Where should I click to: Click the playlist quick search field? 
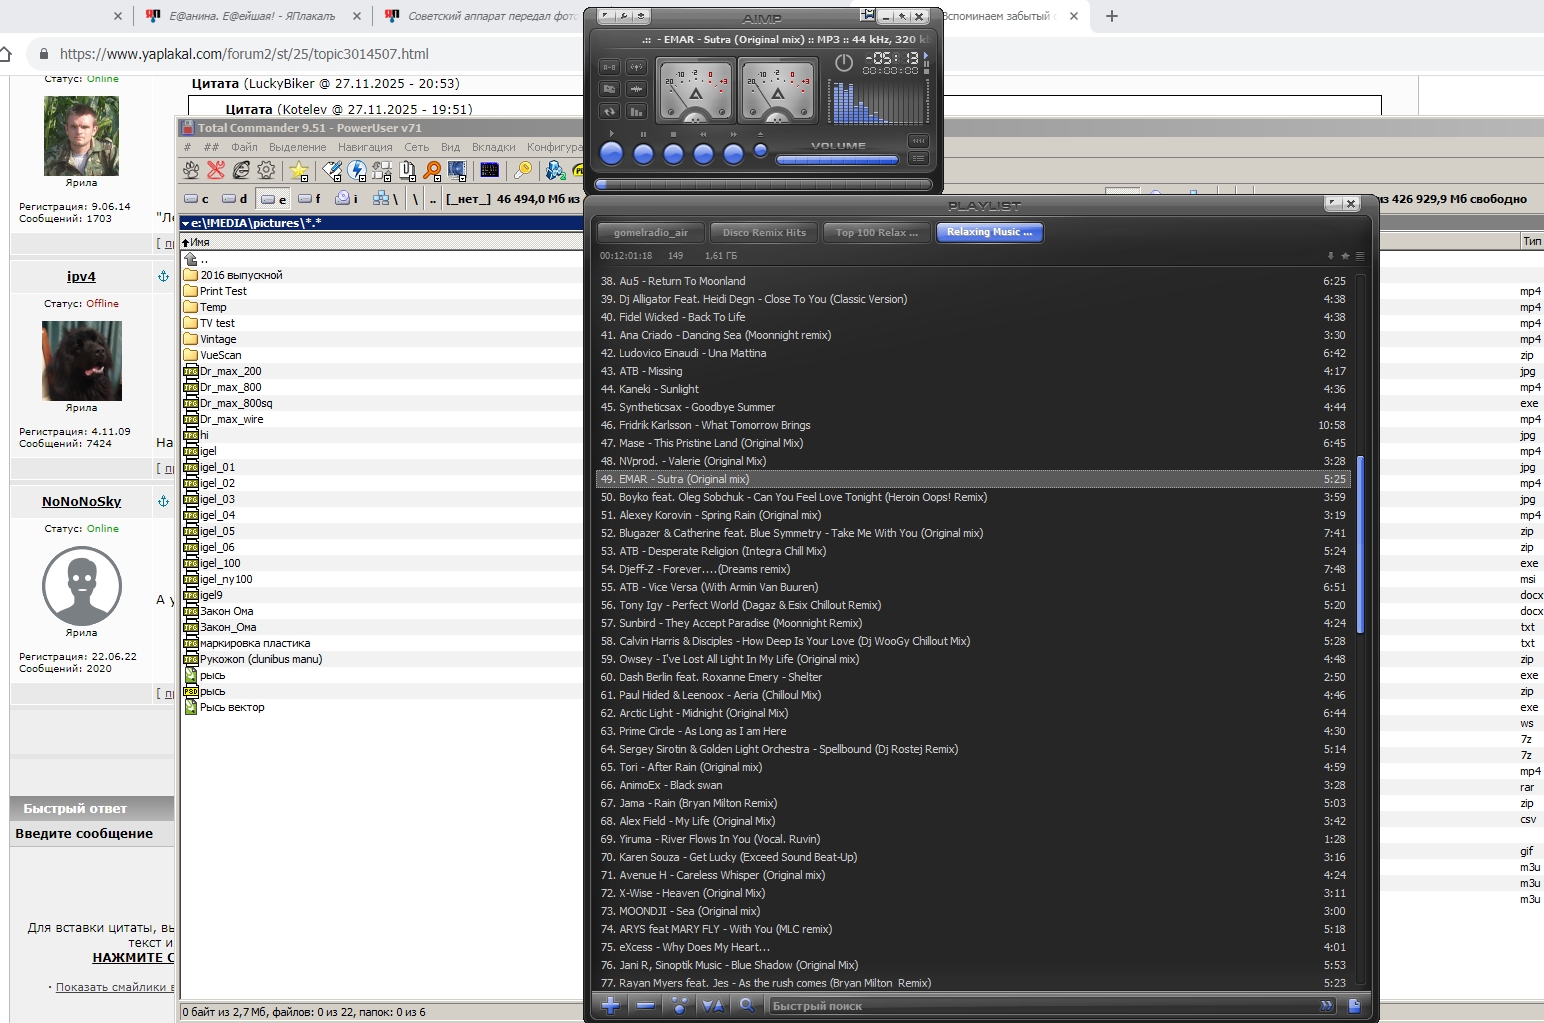(x=1040, y=1005)
